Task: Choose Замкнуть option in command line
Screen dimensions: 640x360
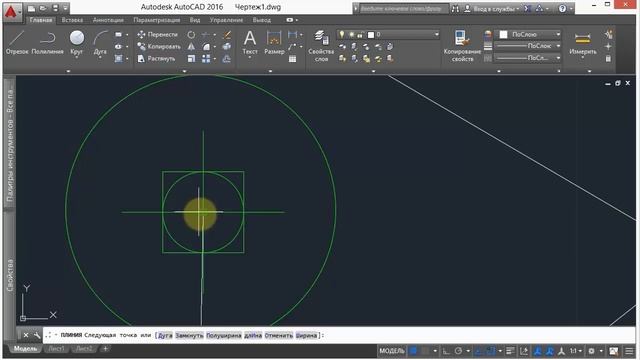Action: (x=189, y=336)
